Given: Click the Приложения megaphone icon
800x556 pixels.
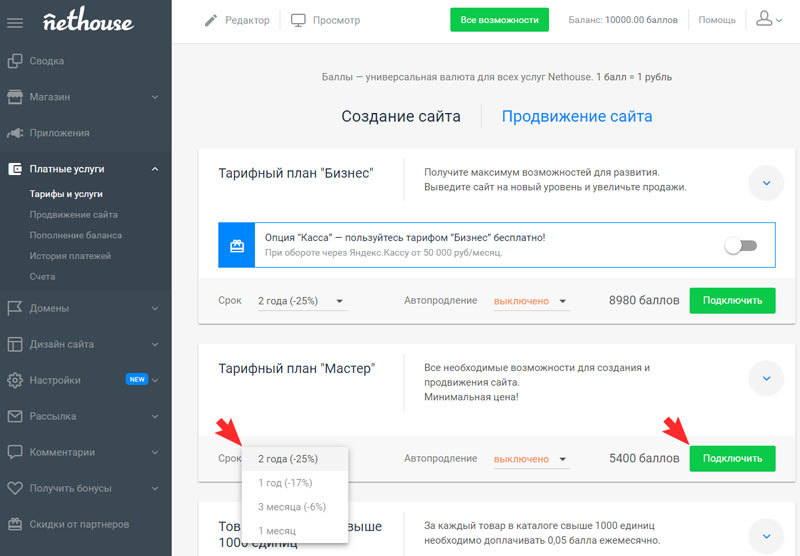Looking at the screenshot, I should [x=15, y=133].
